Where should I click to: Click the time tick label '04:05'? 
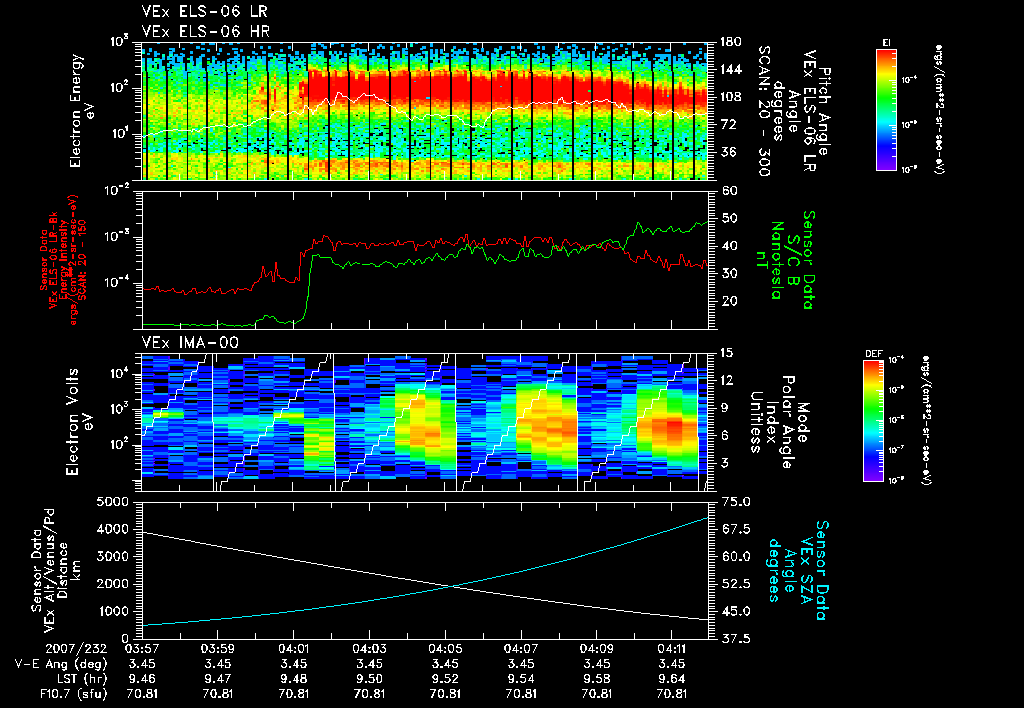point(445,649)
